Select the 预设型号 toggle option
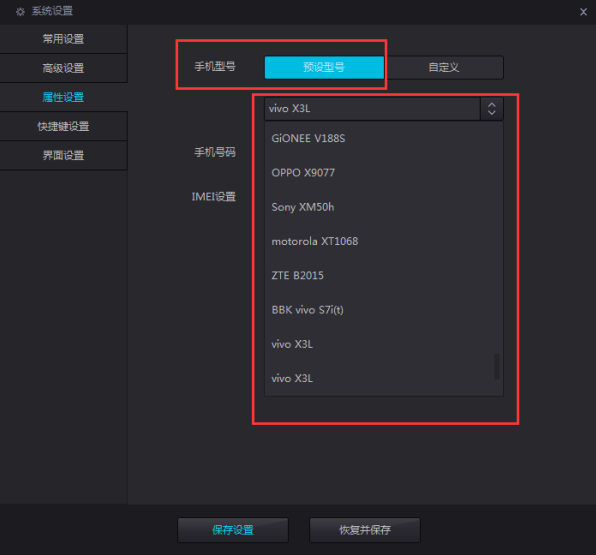 click(x=324, y=67)
